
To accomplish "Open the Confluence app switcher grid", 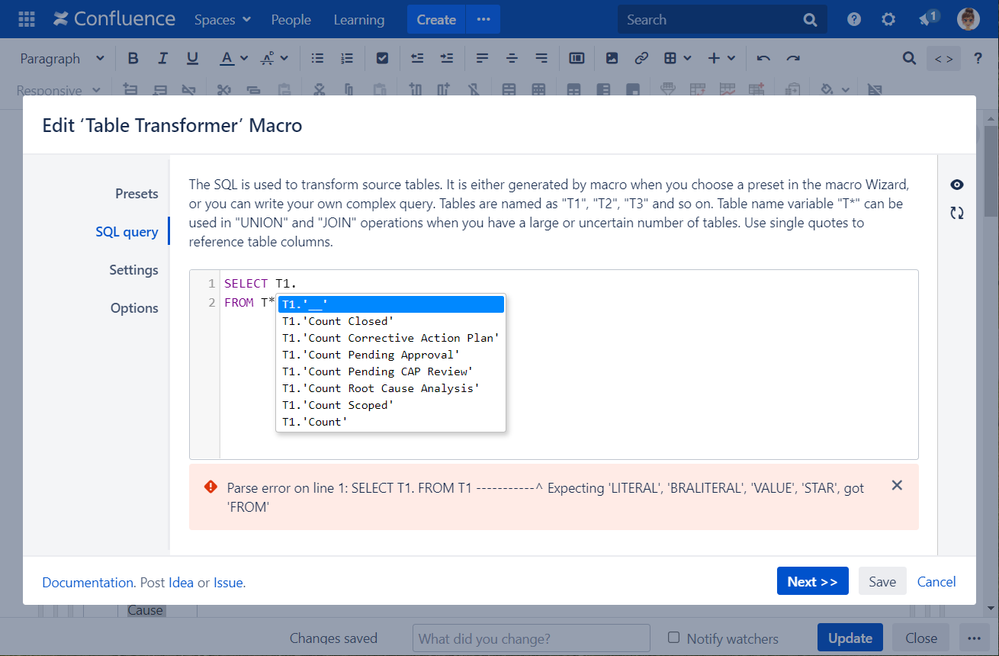I will pos(27,19).
